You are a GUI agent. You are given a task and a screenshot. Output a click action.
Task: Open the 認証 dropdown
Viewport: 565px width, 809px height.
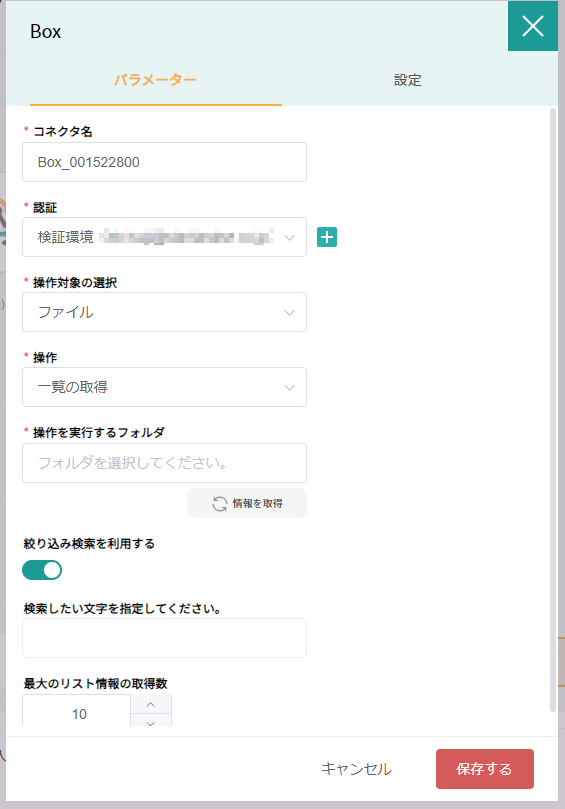(164, 237)
